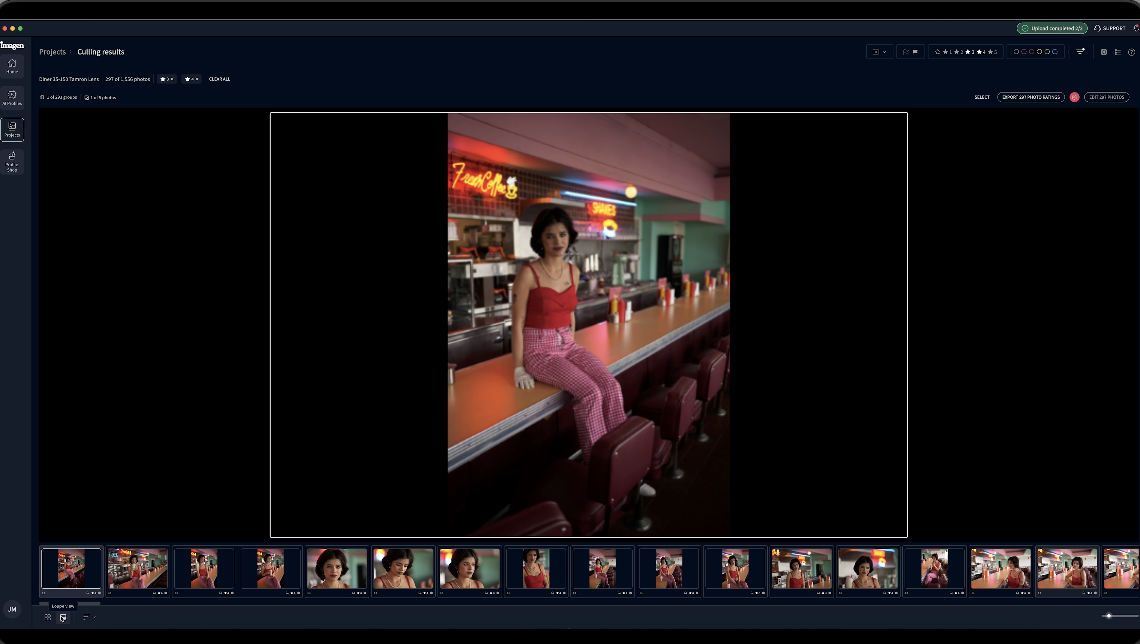Viewport: 1140px width, 644px height.
Task: Toggle the 3-star rating filter
Action: (969, 52)
